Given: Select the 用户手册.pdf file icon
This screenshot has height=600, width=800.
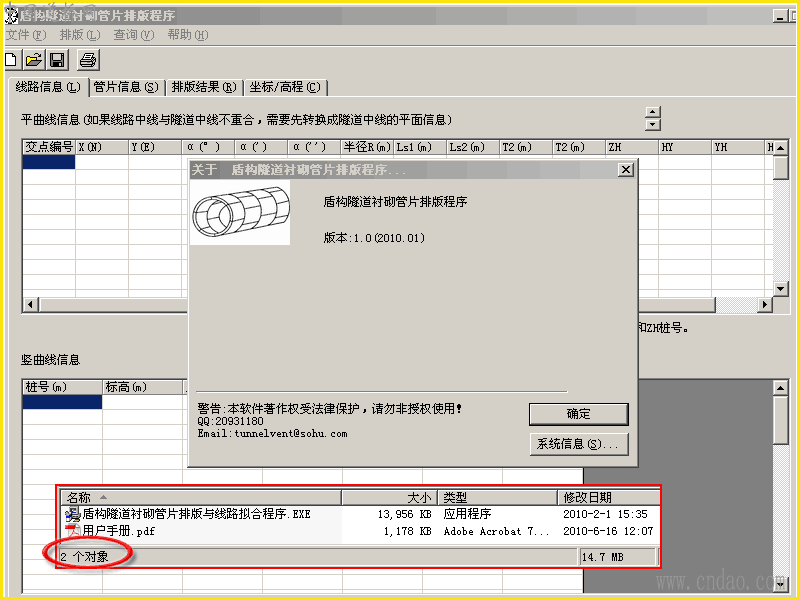Looking at the screenshot, I should pos(72,531).
